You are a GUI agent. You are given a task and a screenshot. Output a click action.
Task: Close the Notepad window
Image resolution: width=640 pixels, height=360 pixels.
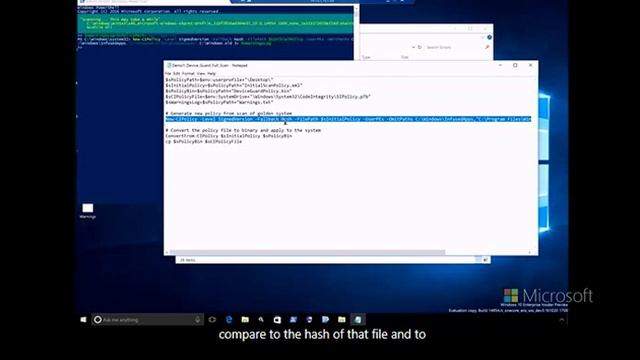[x=530, y=65]
